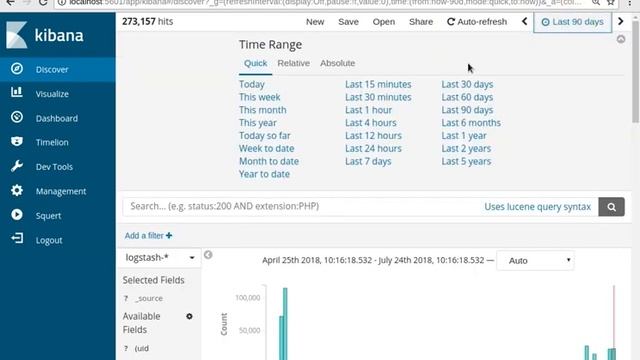This screenshot has height=360, width=640.
Task: Click the Add a filter link
Action: (149, 236)
